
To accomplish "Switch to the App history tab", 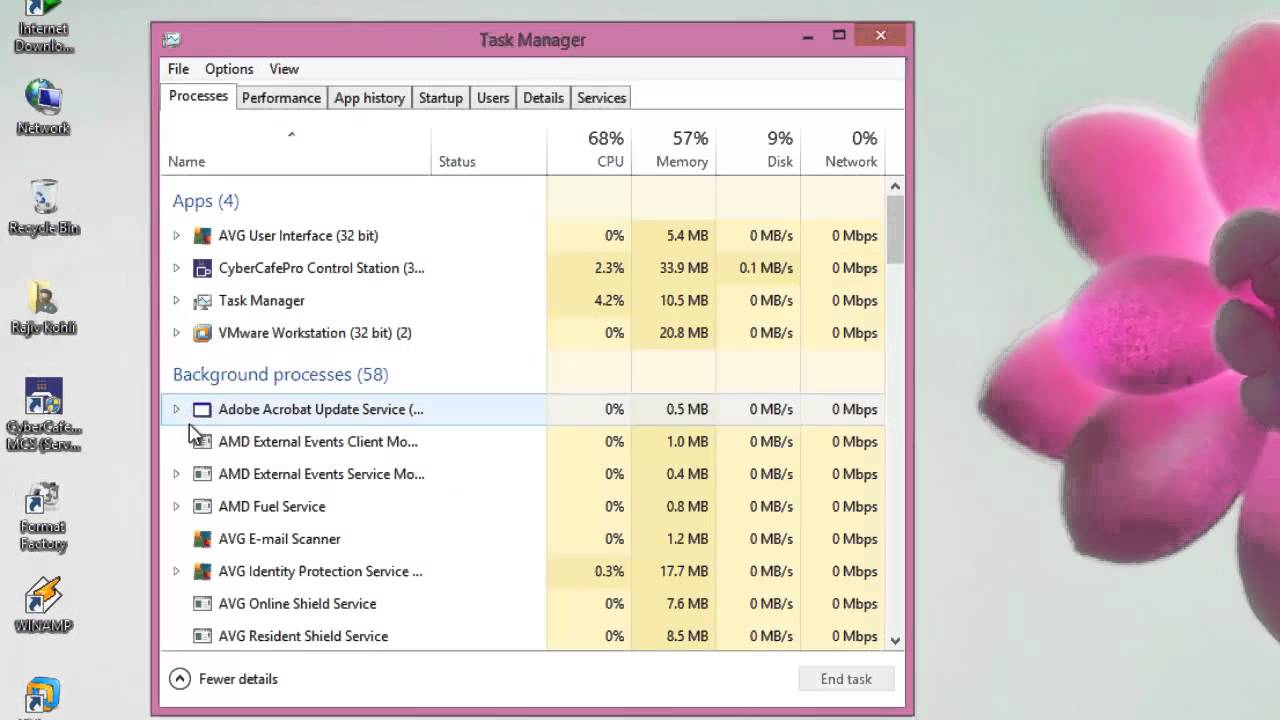I will pos(369,98).
